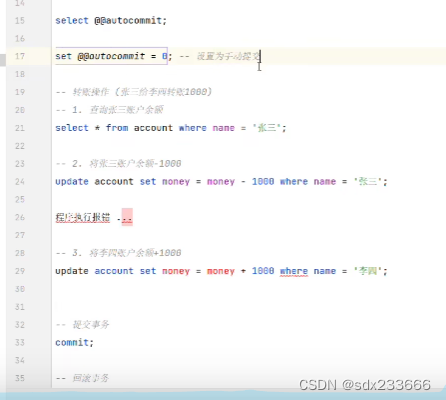
Task: Click '1000' value on line 24
Action: coord(263,182)
